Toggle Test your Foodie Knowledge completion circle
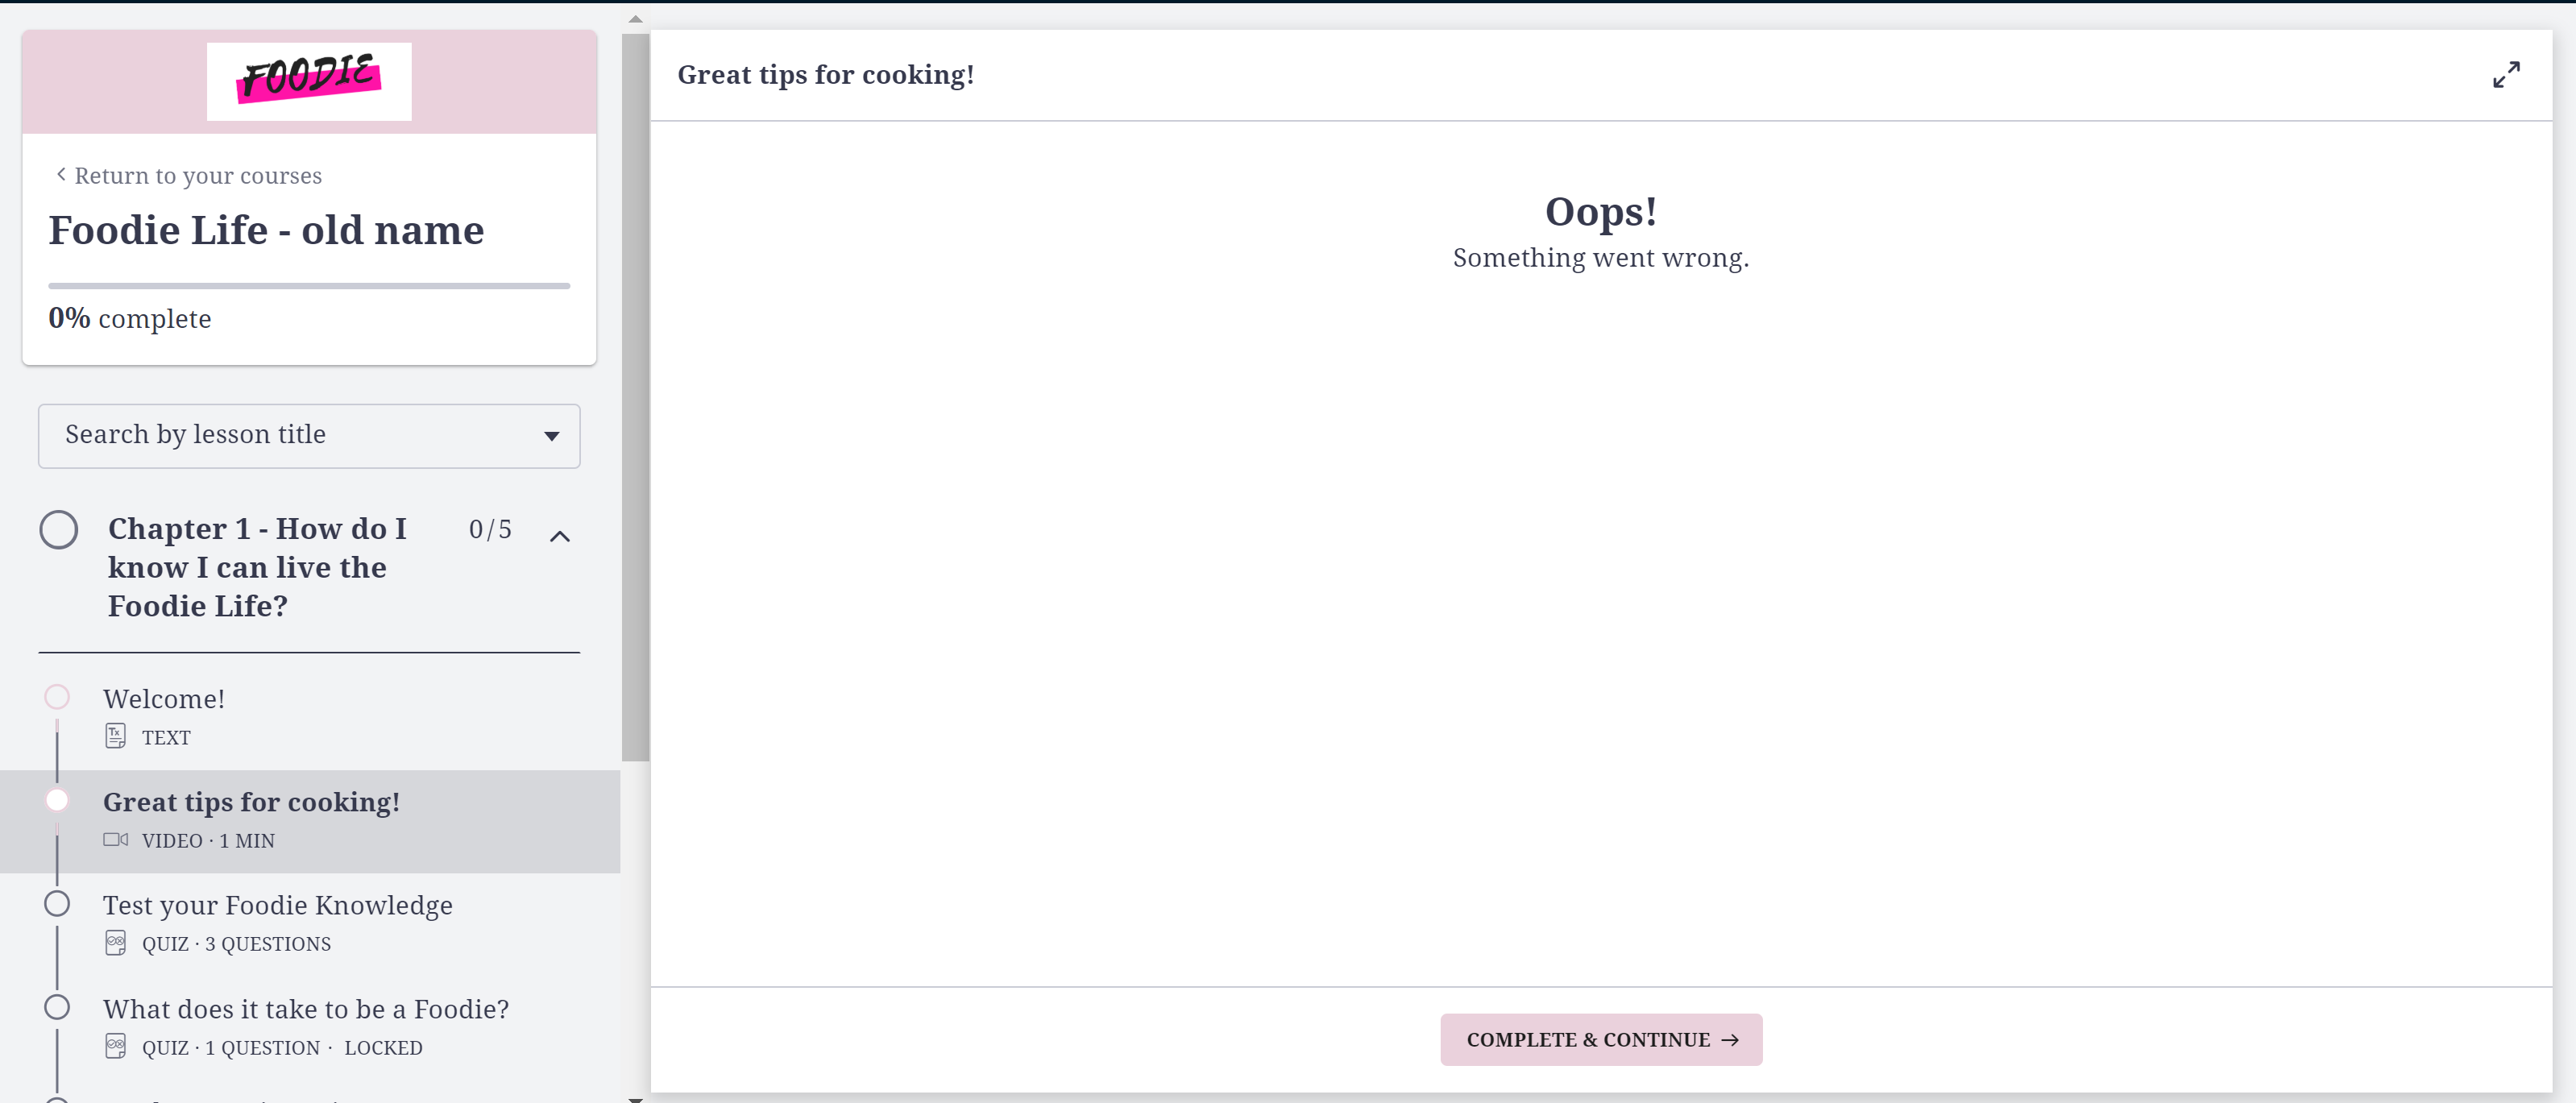This screenshot has width=2576, height=1103. [57, 904]
